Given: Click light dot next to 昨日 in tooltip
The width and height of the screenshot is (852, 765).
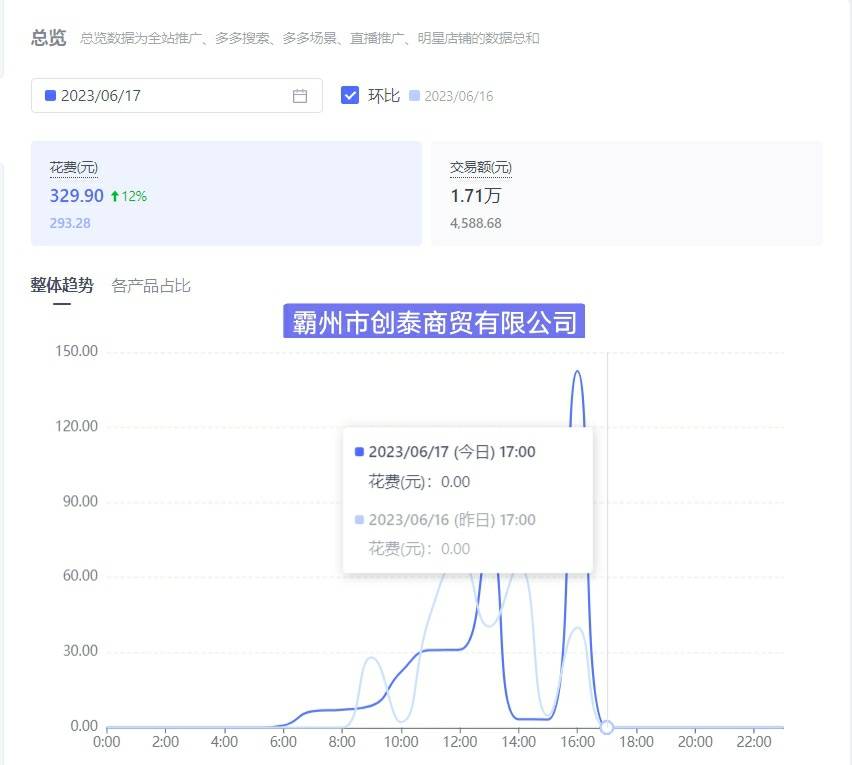Looking at the screenshot, I should [360, 520].
